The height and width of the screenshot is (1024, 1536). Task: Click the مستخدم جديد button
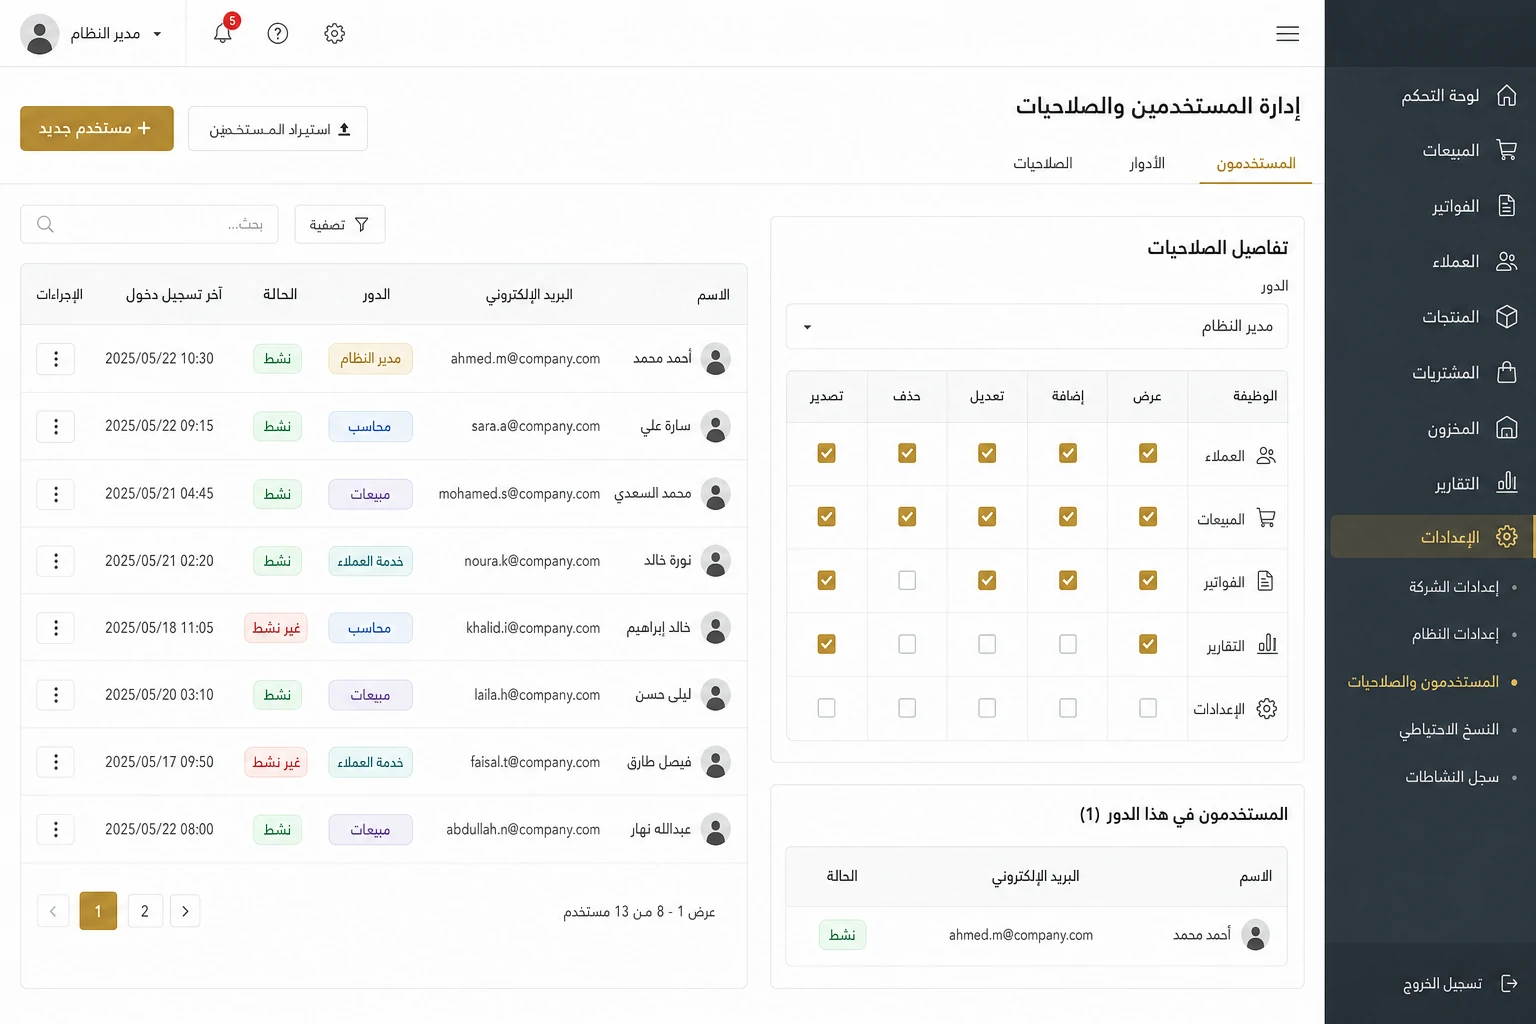click(97, 128)
